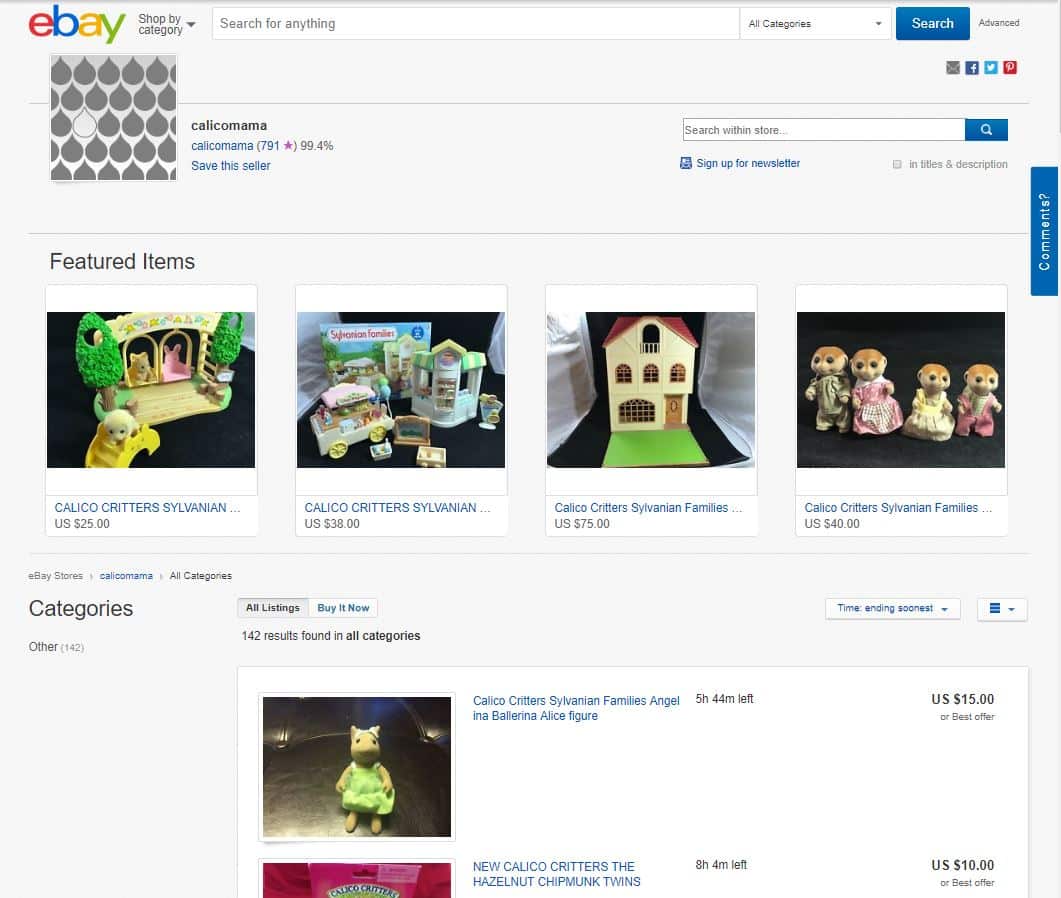Click US $38.00 featured item title
The width and height of the screenshot is (1061, 898).
(x=397, y=508)
